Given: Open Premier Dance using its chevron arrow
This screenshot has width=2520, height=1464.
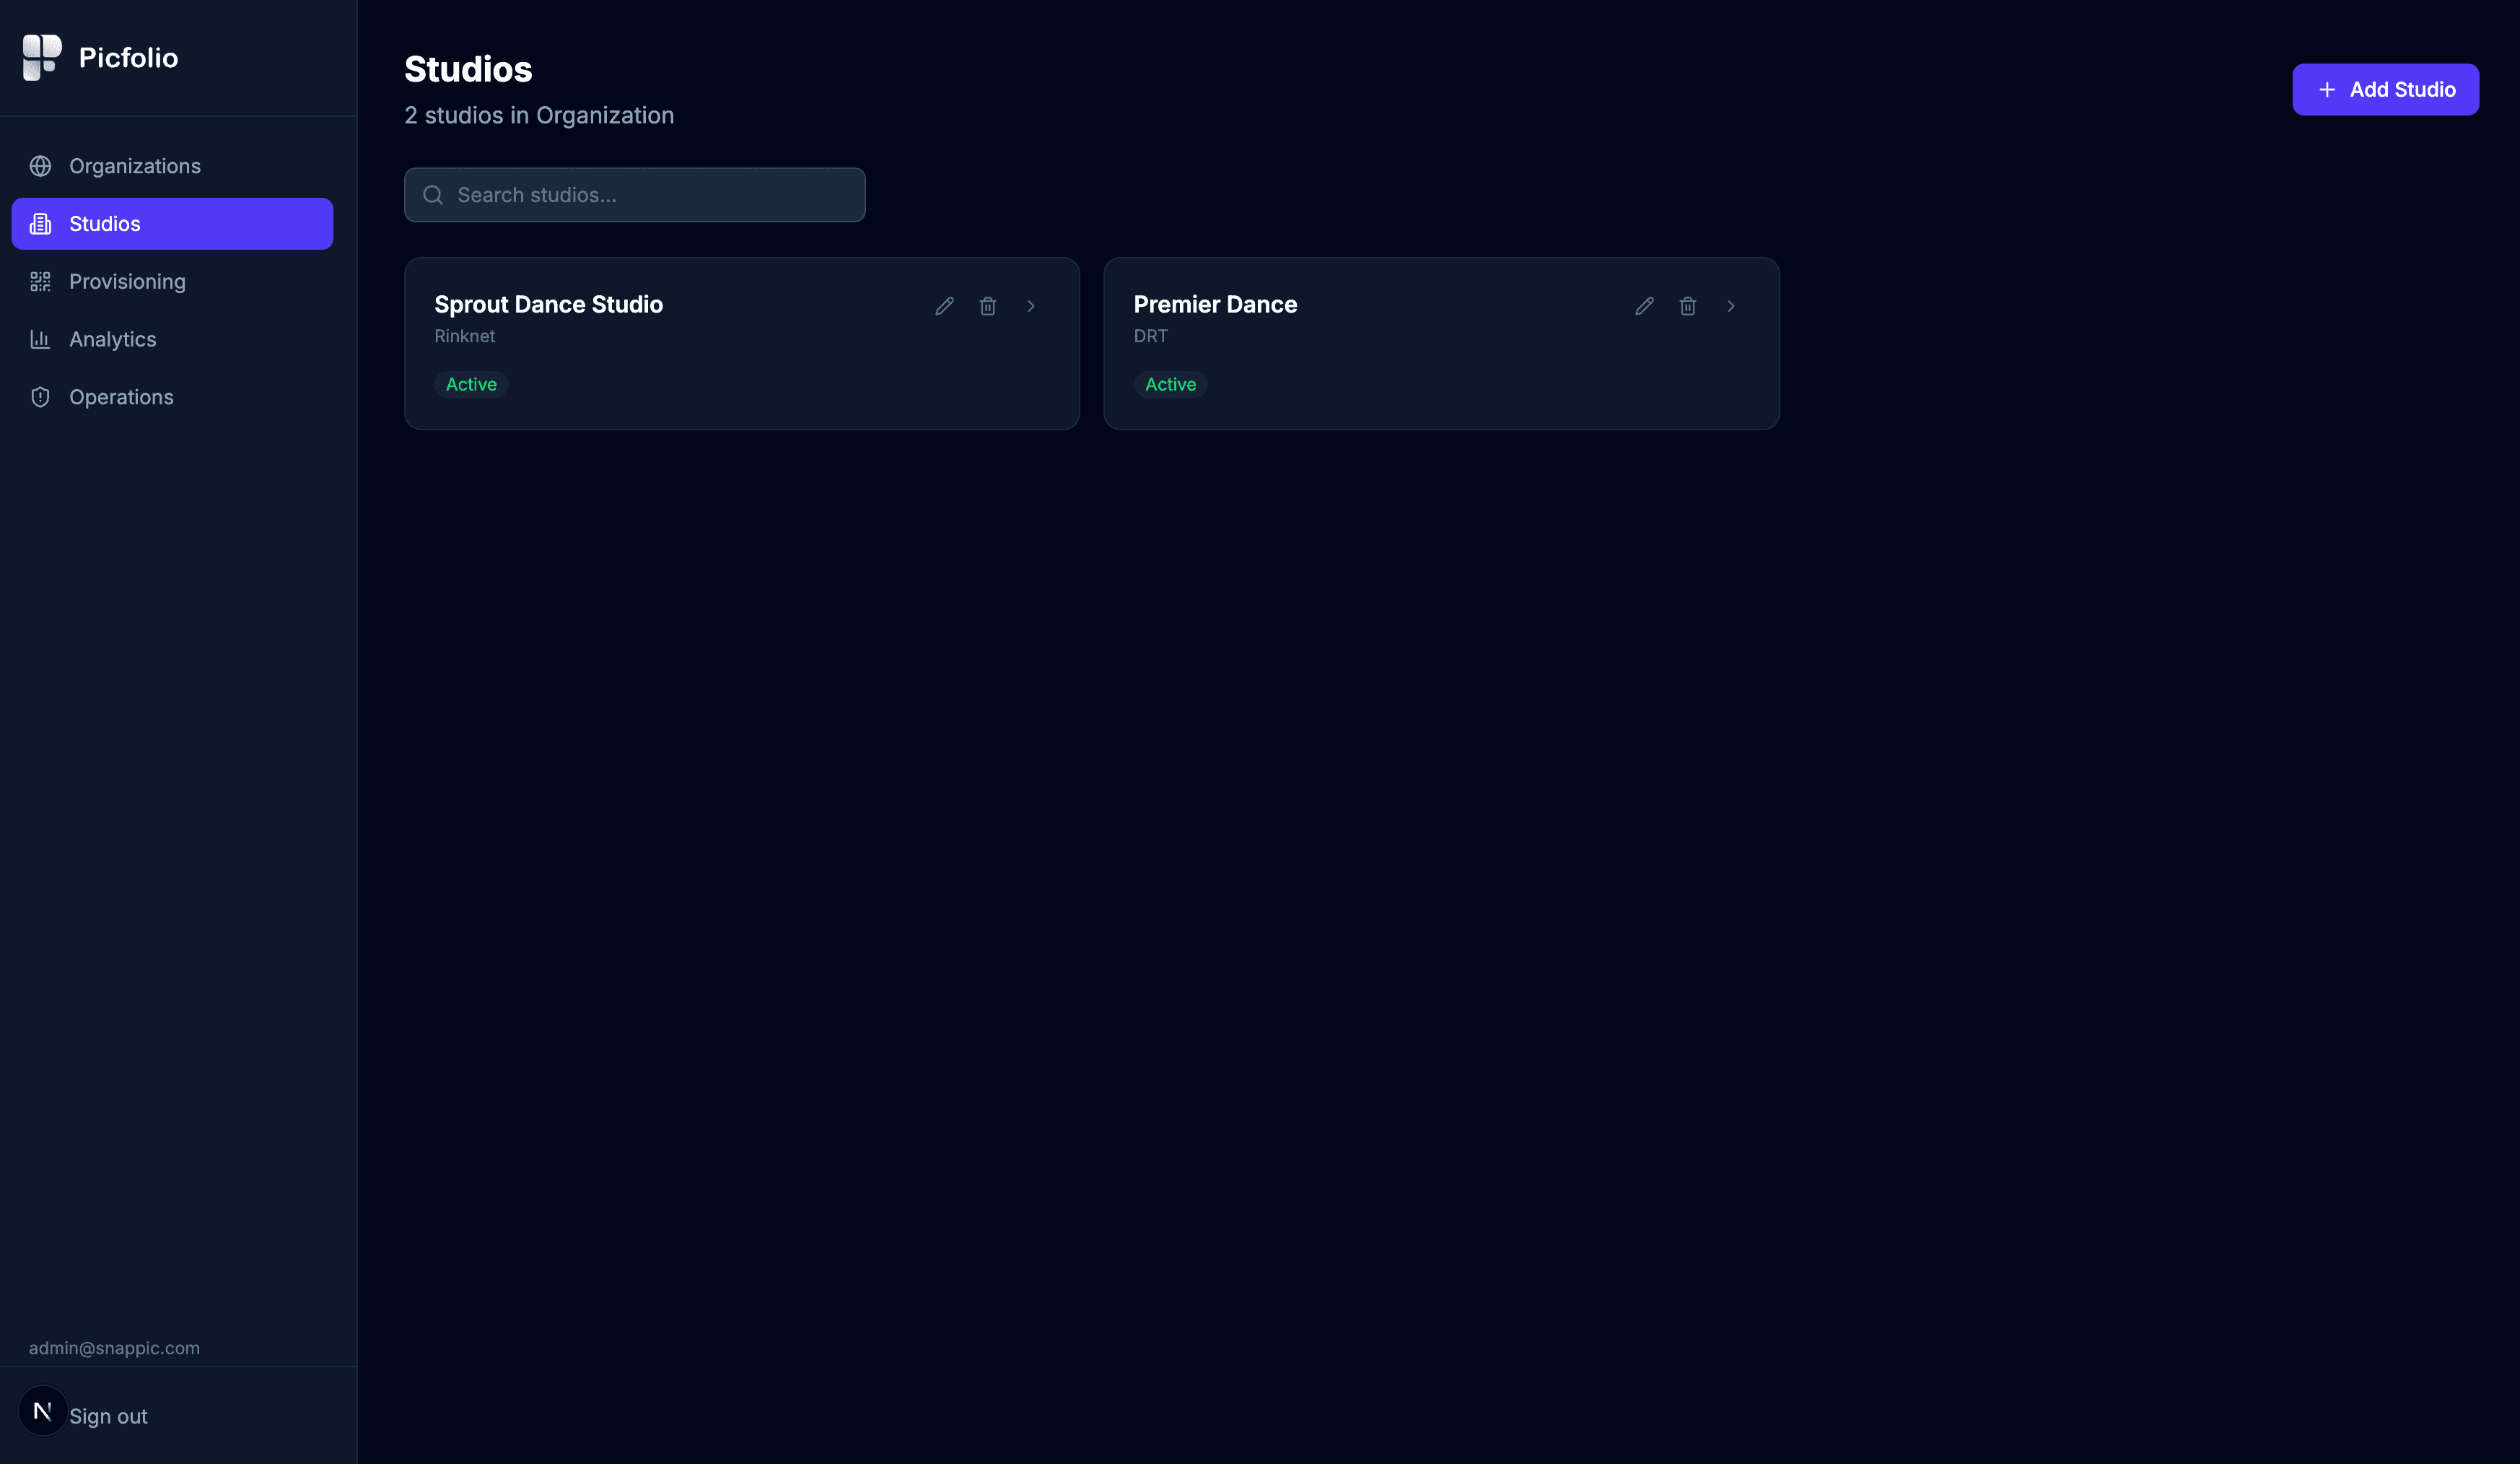Looking at the screenshot, I should (1731, 306).
